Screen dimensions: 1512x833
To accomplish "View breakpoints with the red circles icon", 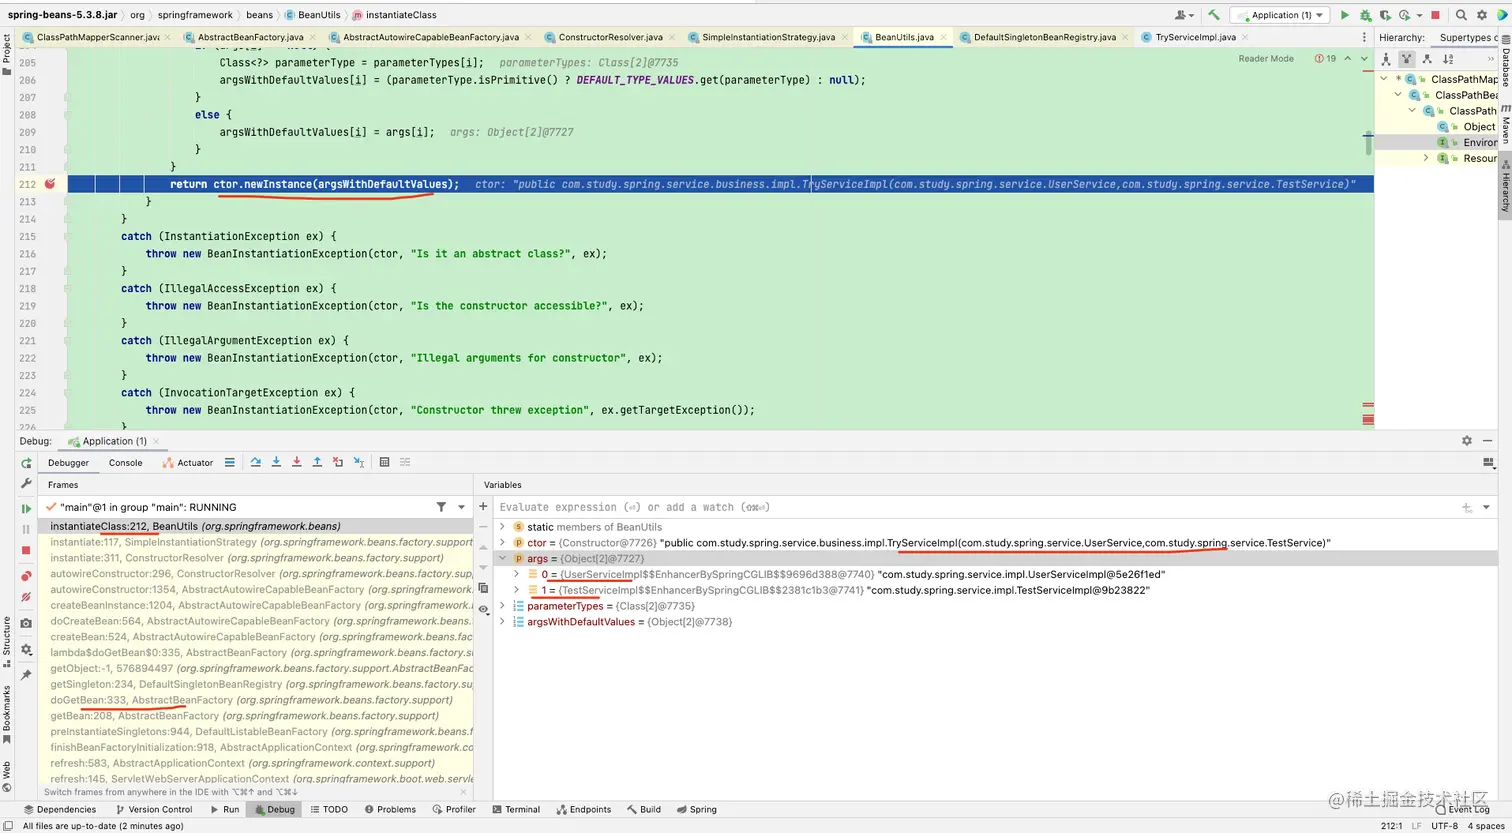I will tap(26, 576).
